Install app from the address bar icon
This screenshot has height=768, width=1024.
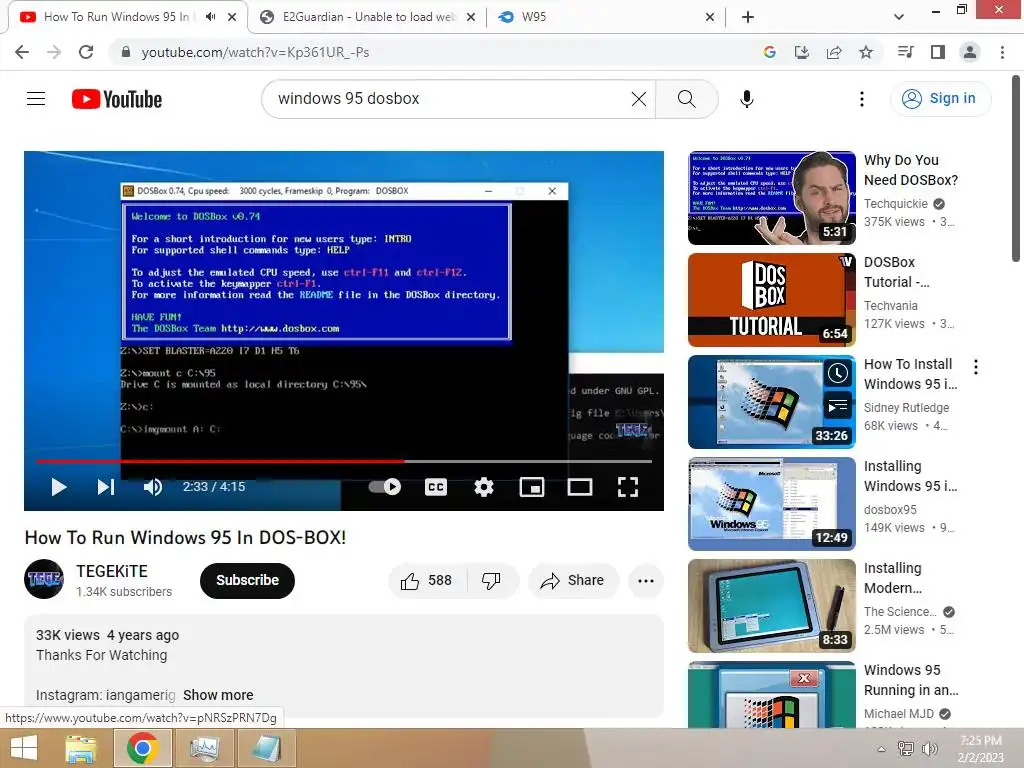coord(801,52)
